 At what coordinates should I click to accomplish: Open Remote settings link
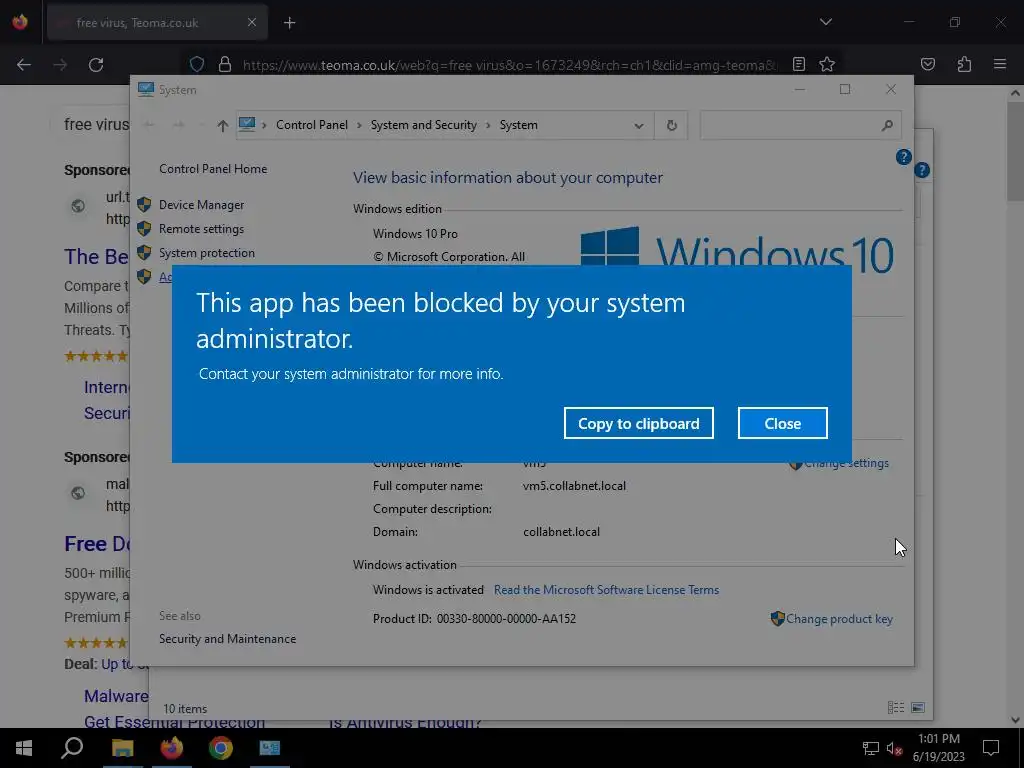coord(201,229)
